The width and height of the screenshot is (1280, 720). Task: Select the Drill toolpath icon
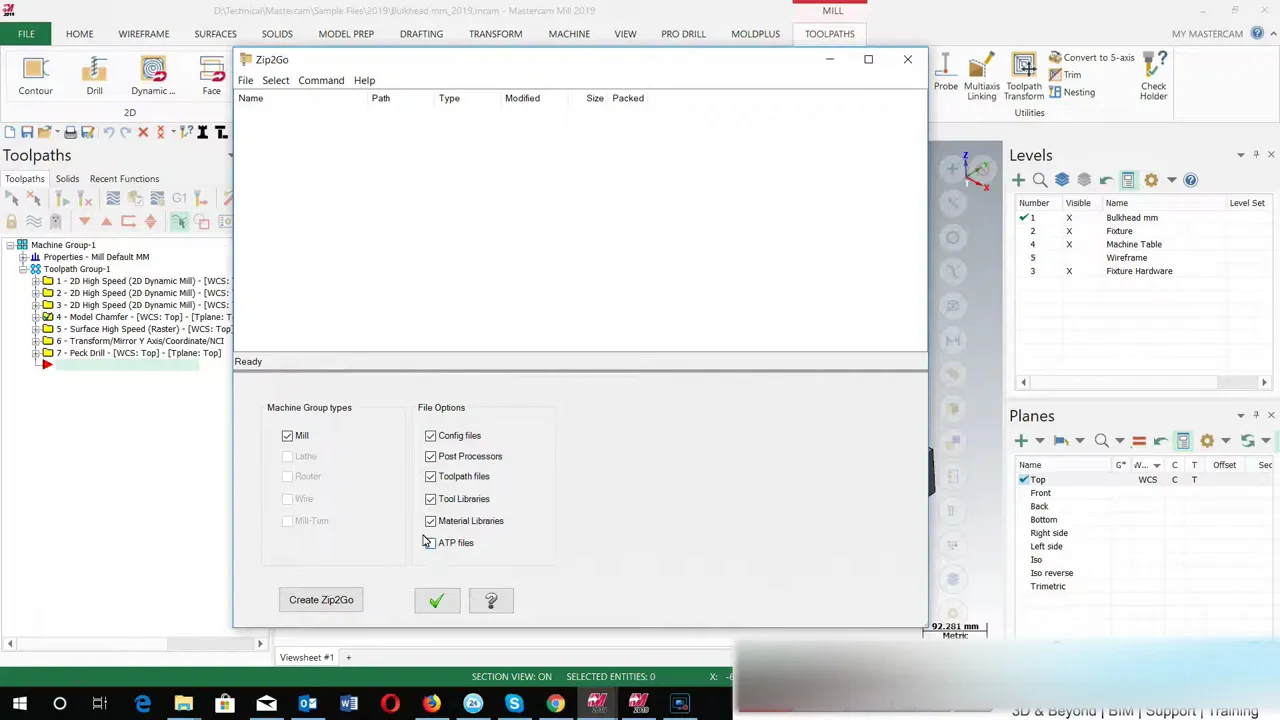[94, 77]
